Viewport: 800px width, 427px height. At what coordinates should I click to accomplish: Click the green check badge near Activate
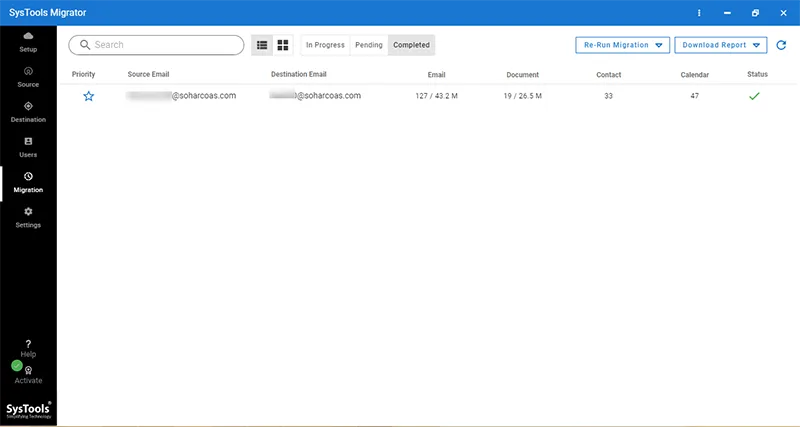click(17, 366)
